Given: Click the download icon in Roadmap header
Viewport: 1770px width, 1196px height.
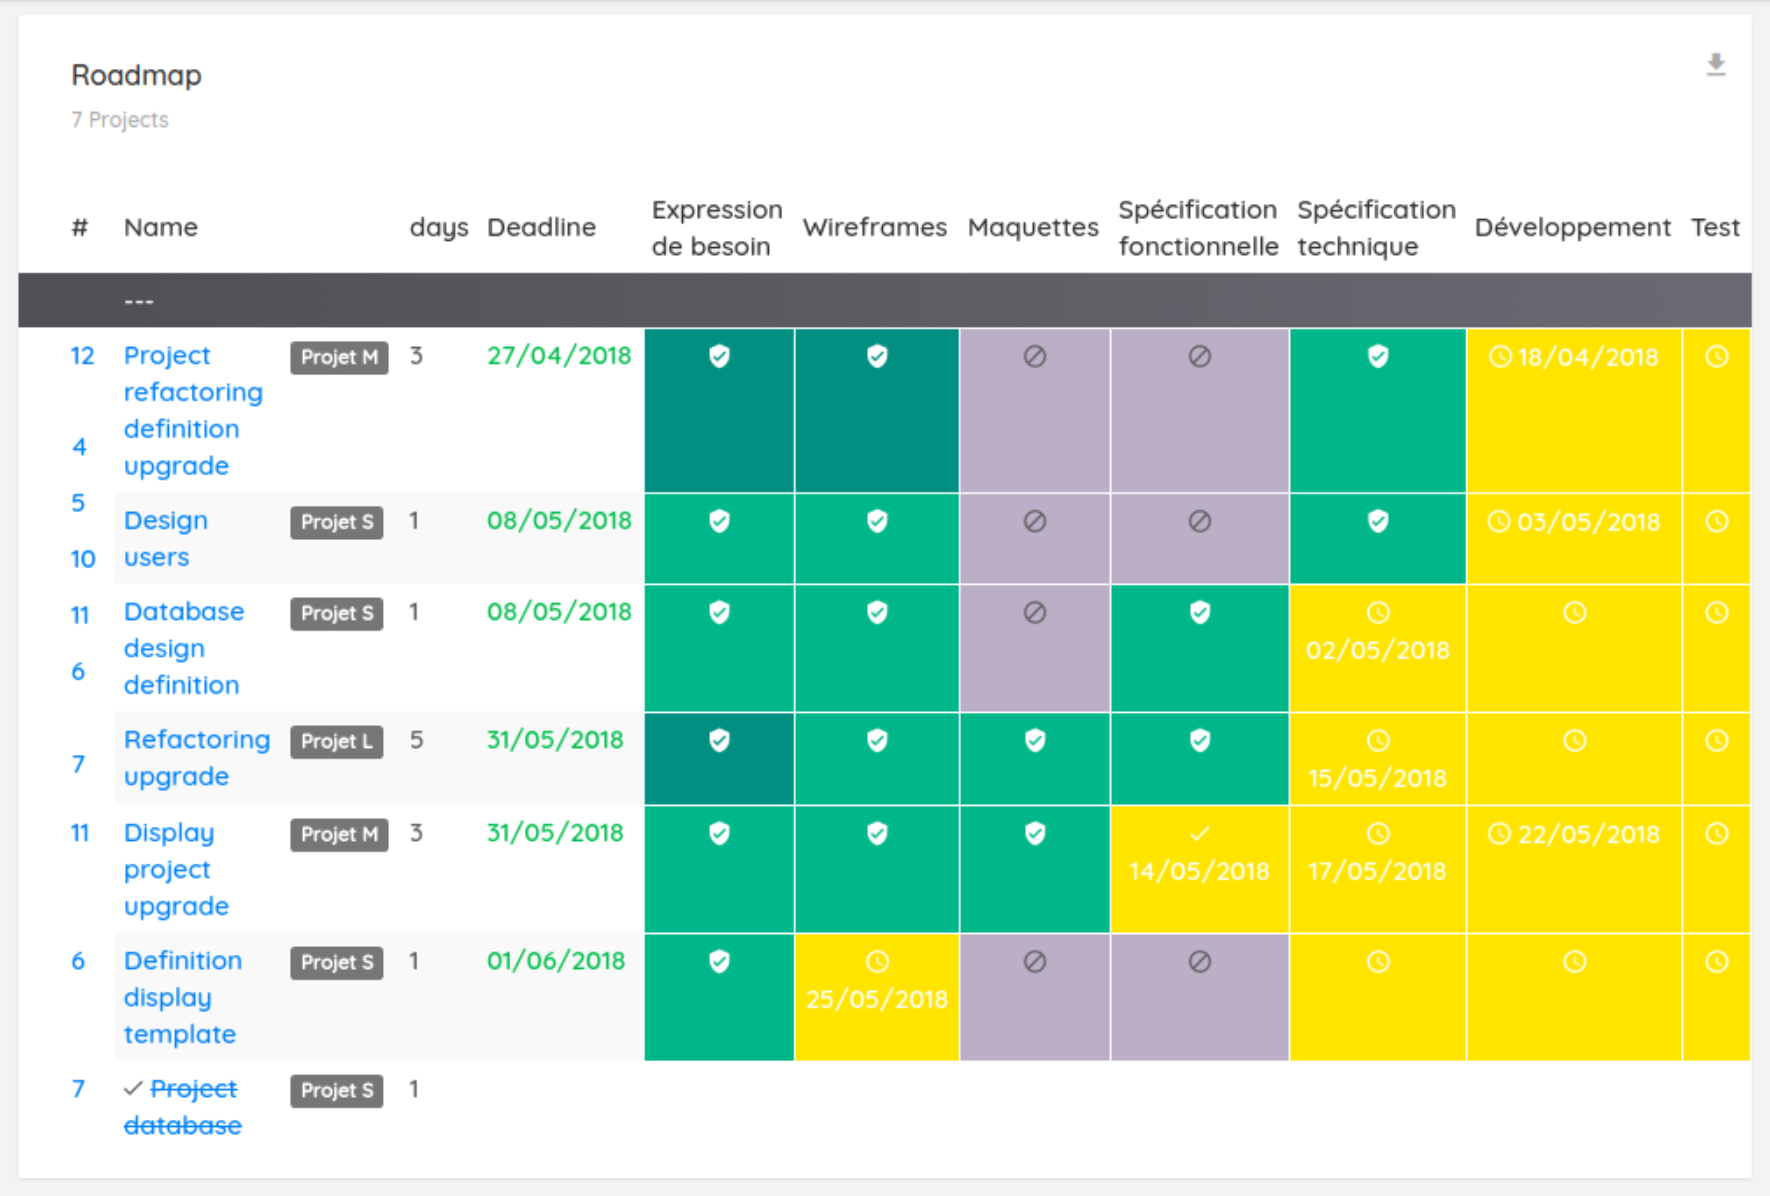Looking at the screenshot, I should [1716, 65].
